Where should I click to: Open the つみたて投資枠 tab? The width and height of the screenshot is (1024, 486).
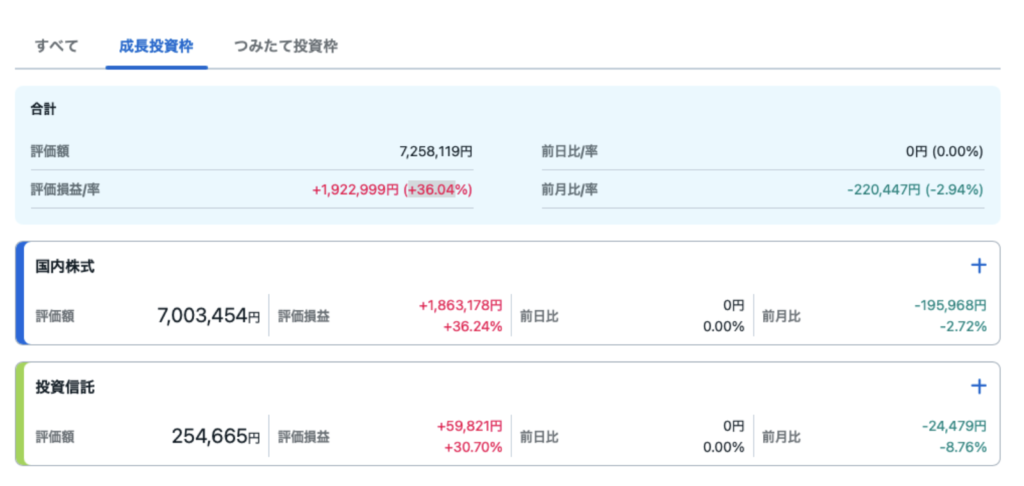(285, 46)
